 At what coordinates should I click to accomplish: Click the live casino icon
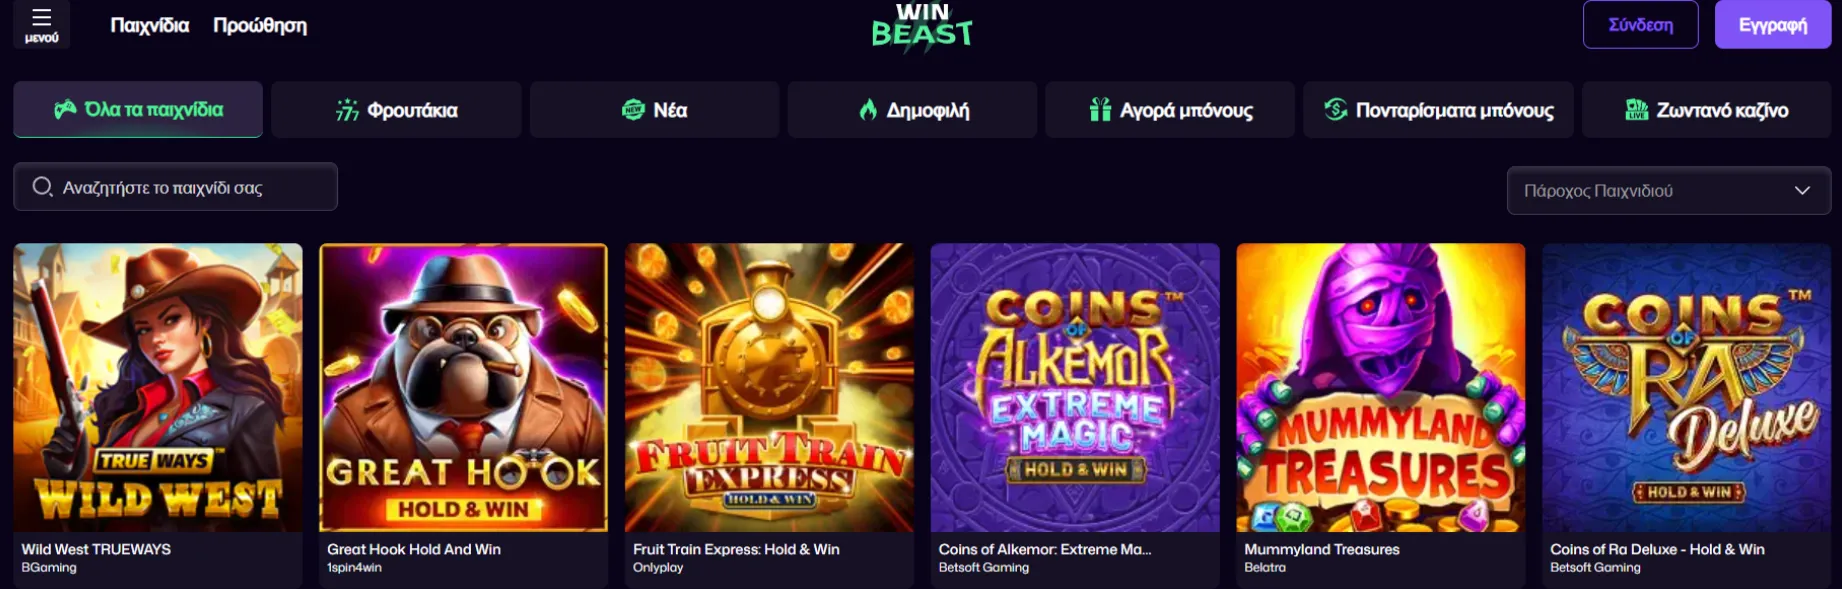click(x=1636, y=110)
